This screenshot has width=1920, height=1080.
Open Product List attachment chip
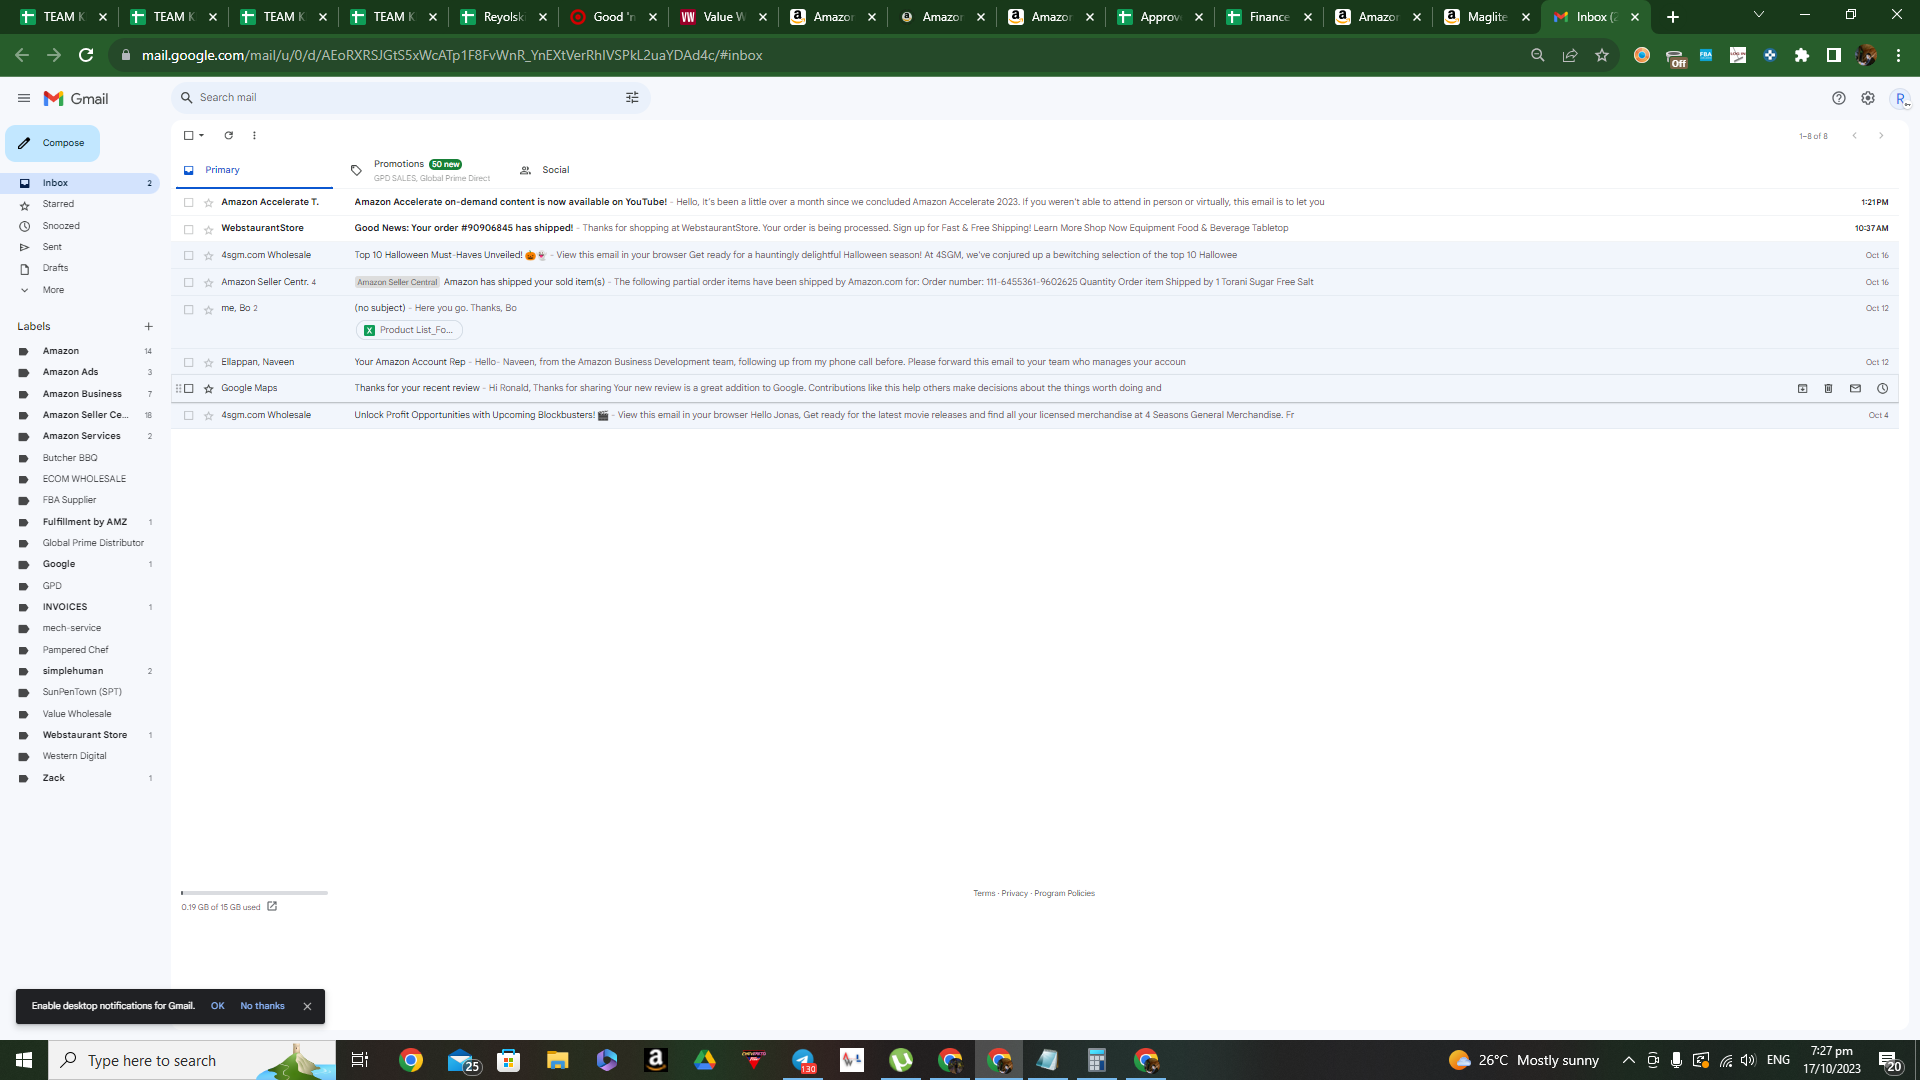409,331
